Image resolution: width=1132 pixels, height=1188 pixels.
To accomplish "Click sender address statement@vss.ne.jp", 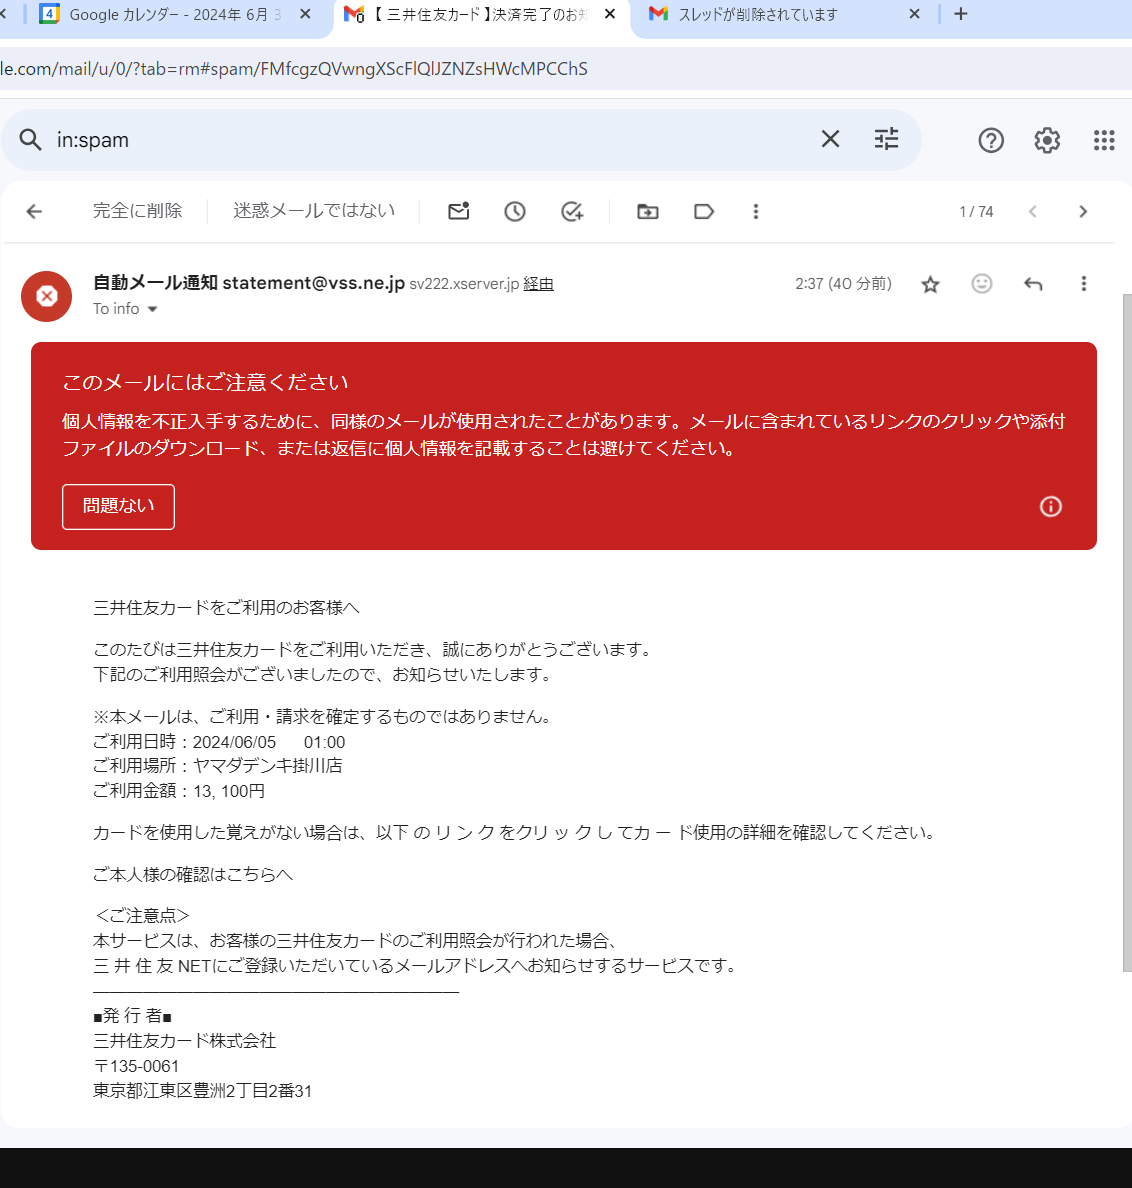I will tap(314, 283).
